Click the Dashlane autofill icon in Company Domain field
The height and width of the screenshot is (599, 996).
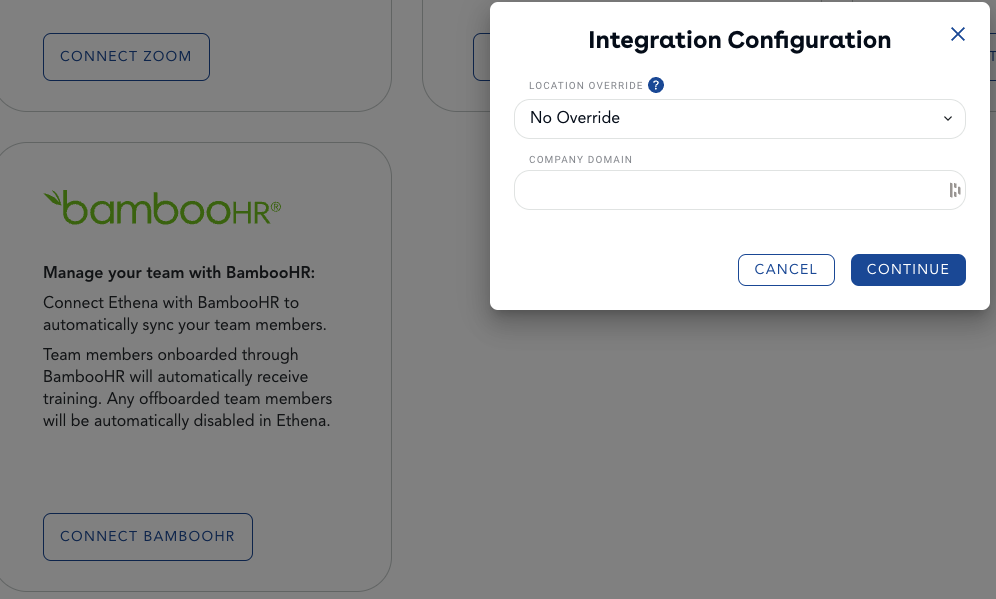coord(953,189)
